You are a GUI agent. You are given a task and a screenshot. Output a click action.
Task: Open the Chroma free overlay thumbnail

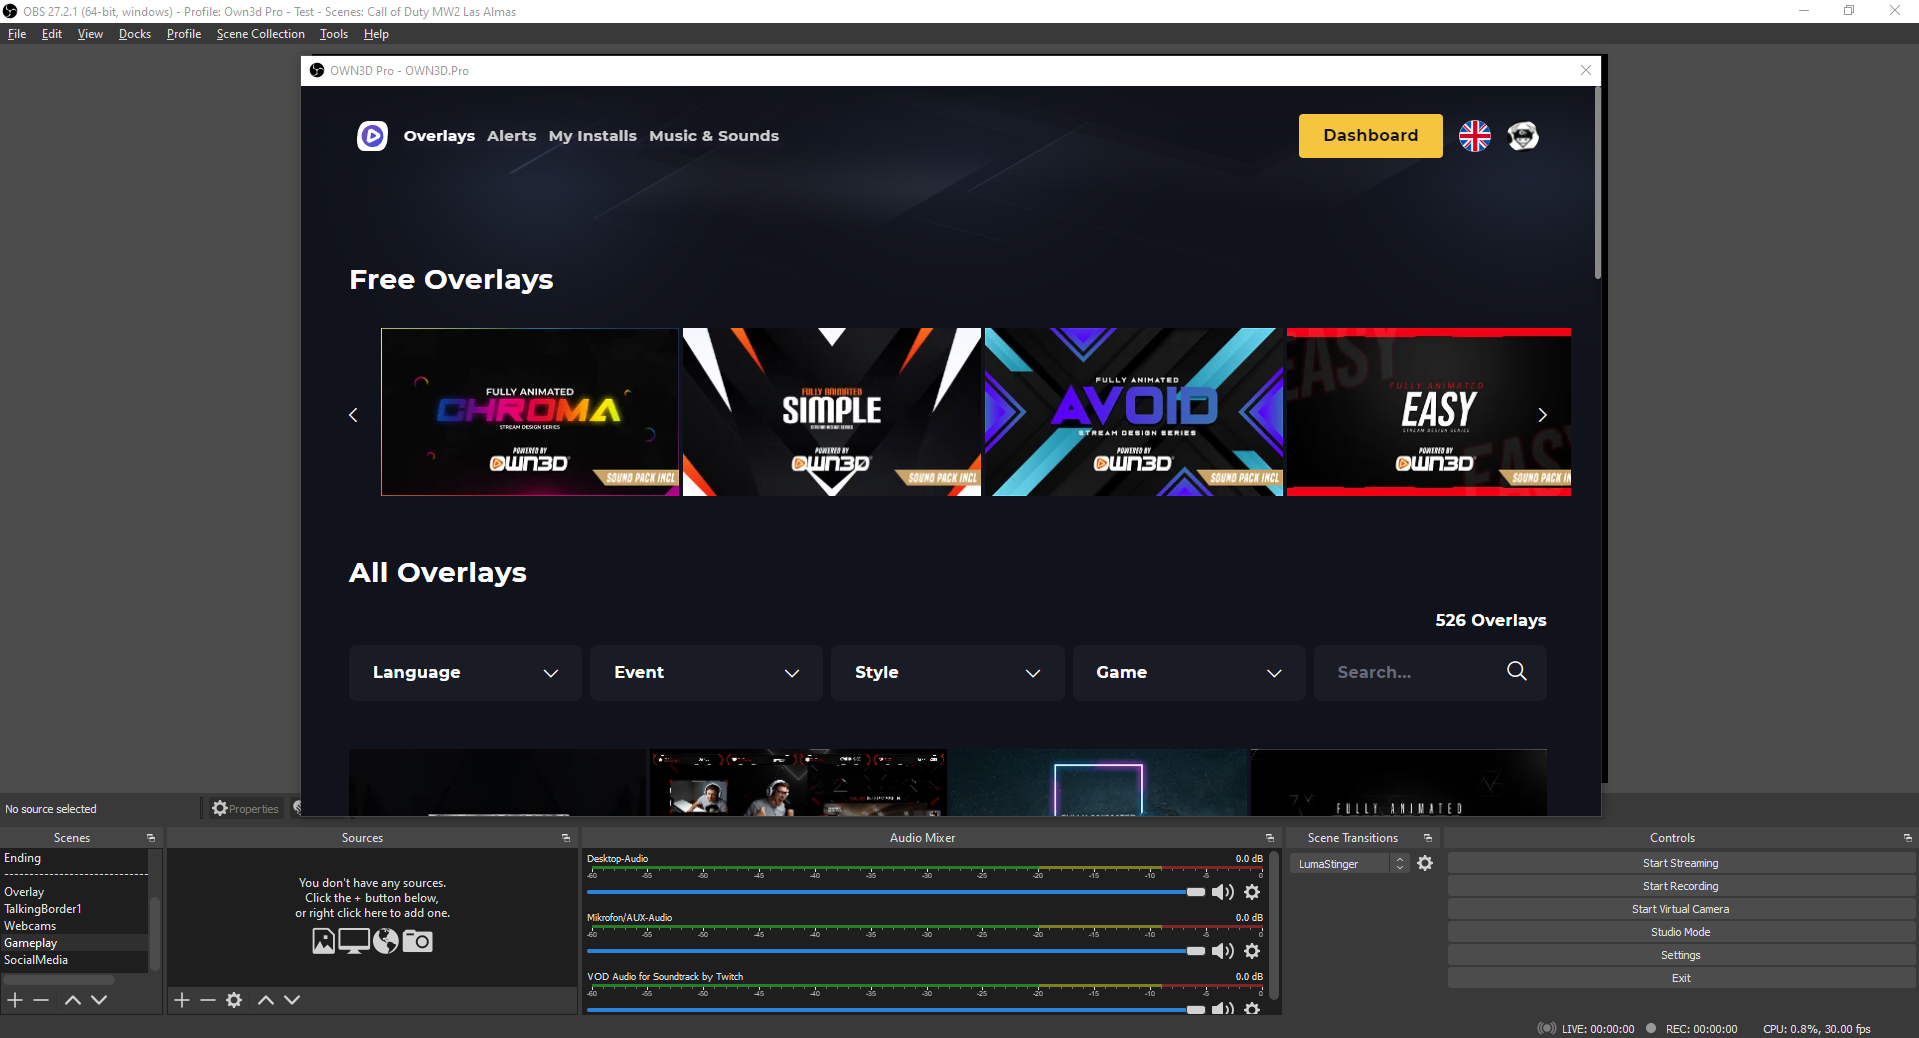pyautogui.click(x=530, y=412)
